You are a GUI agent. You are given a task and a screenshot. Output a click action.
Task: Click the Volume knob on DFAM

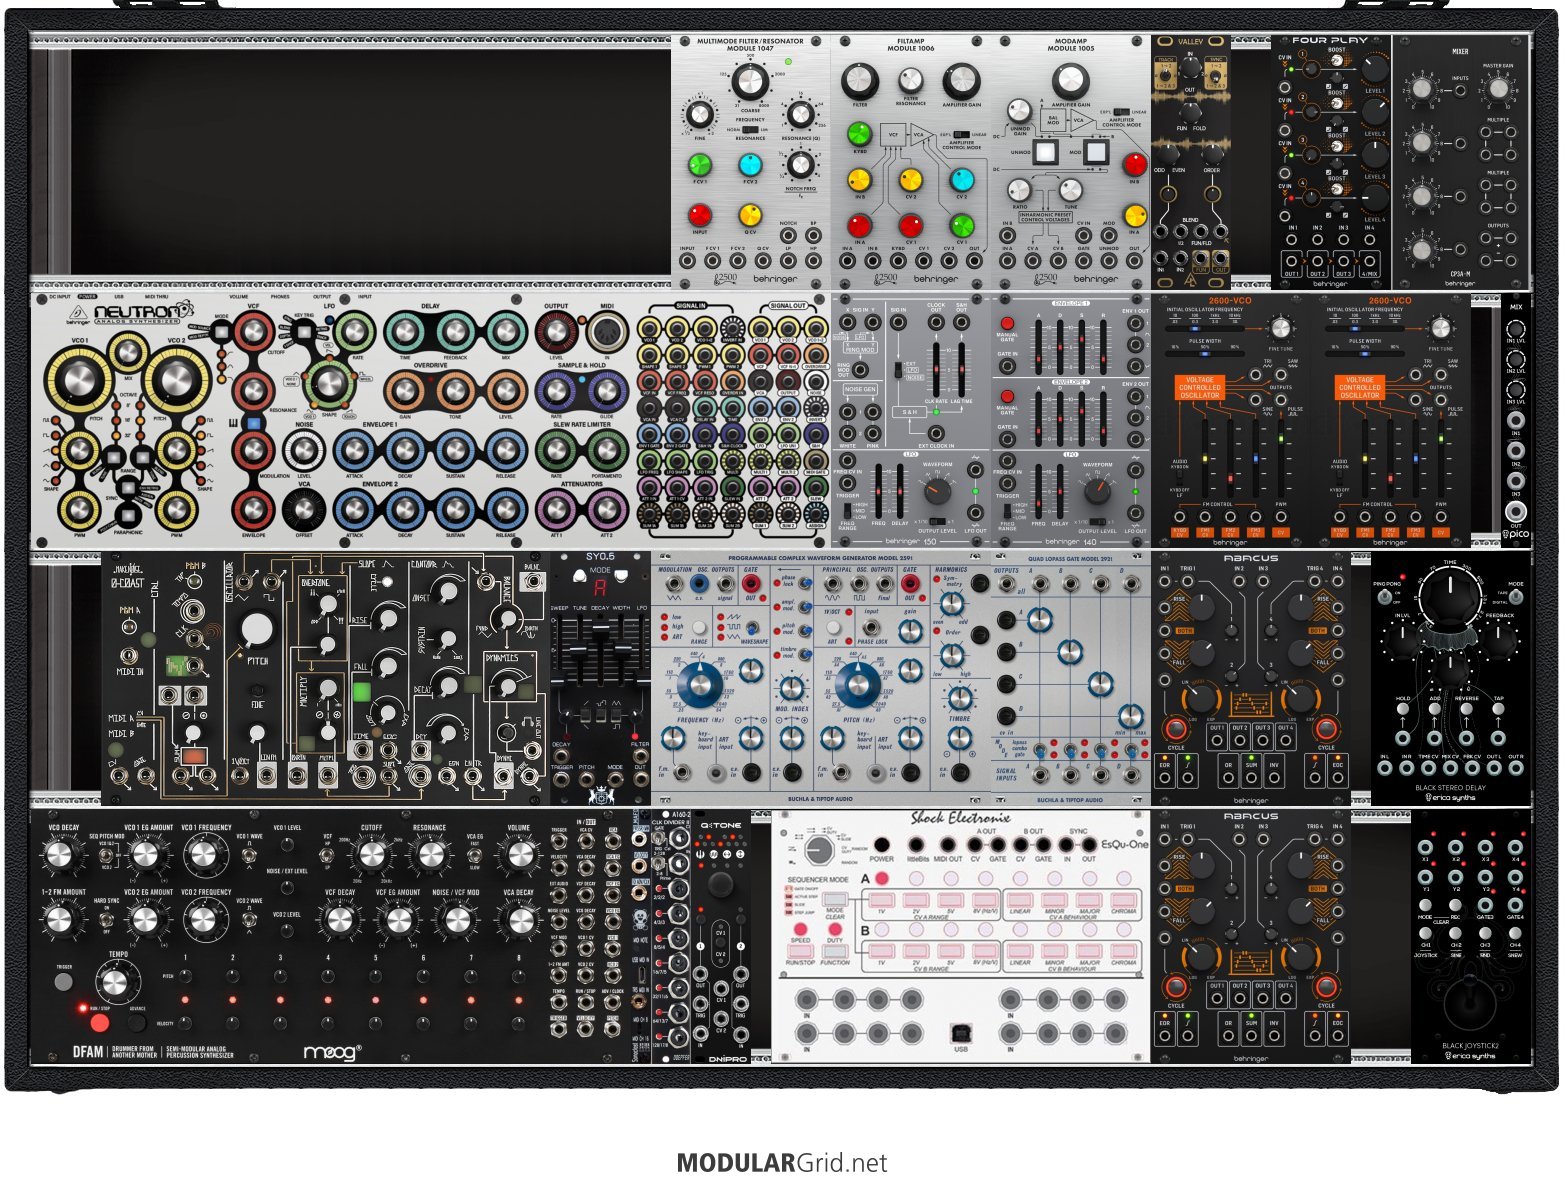[519, 854]
